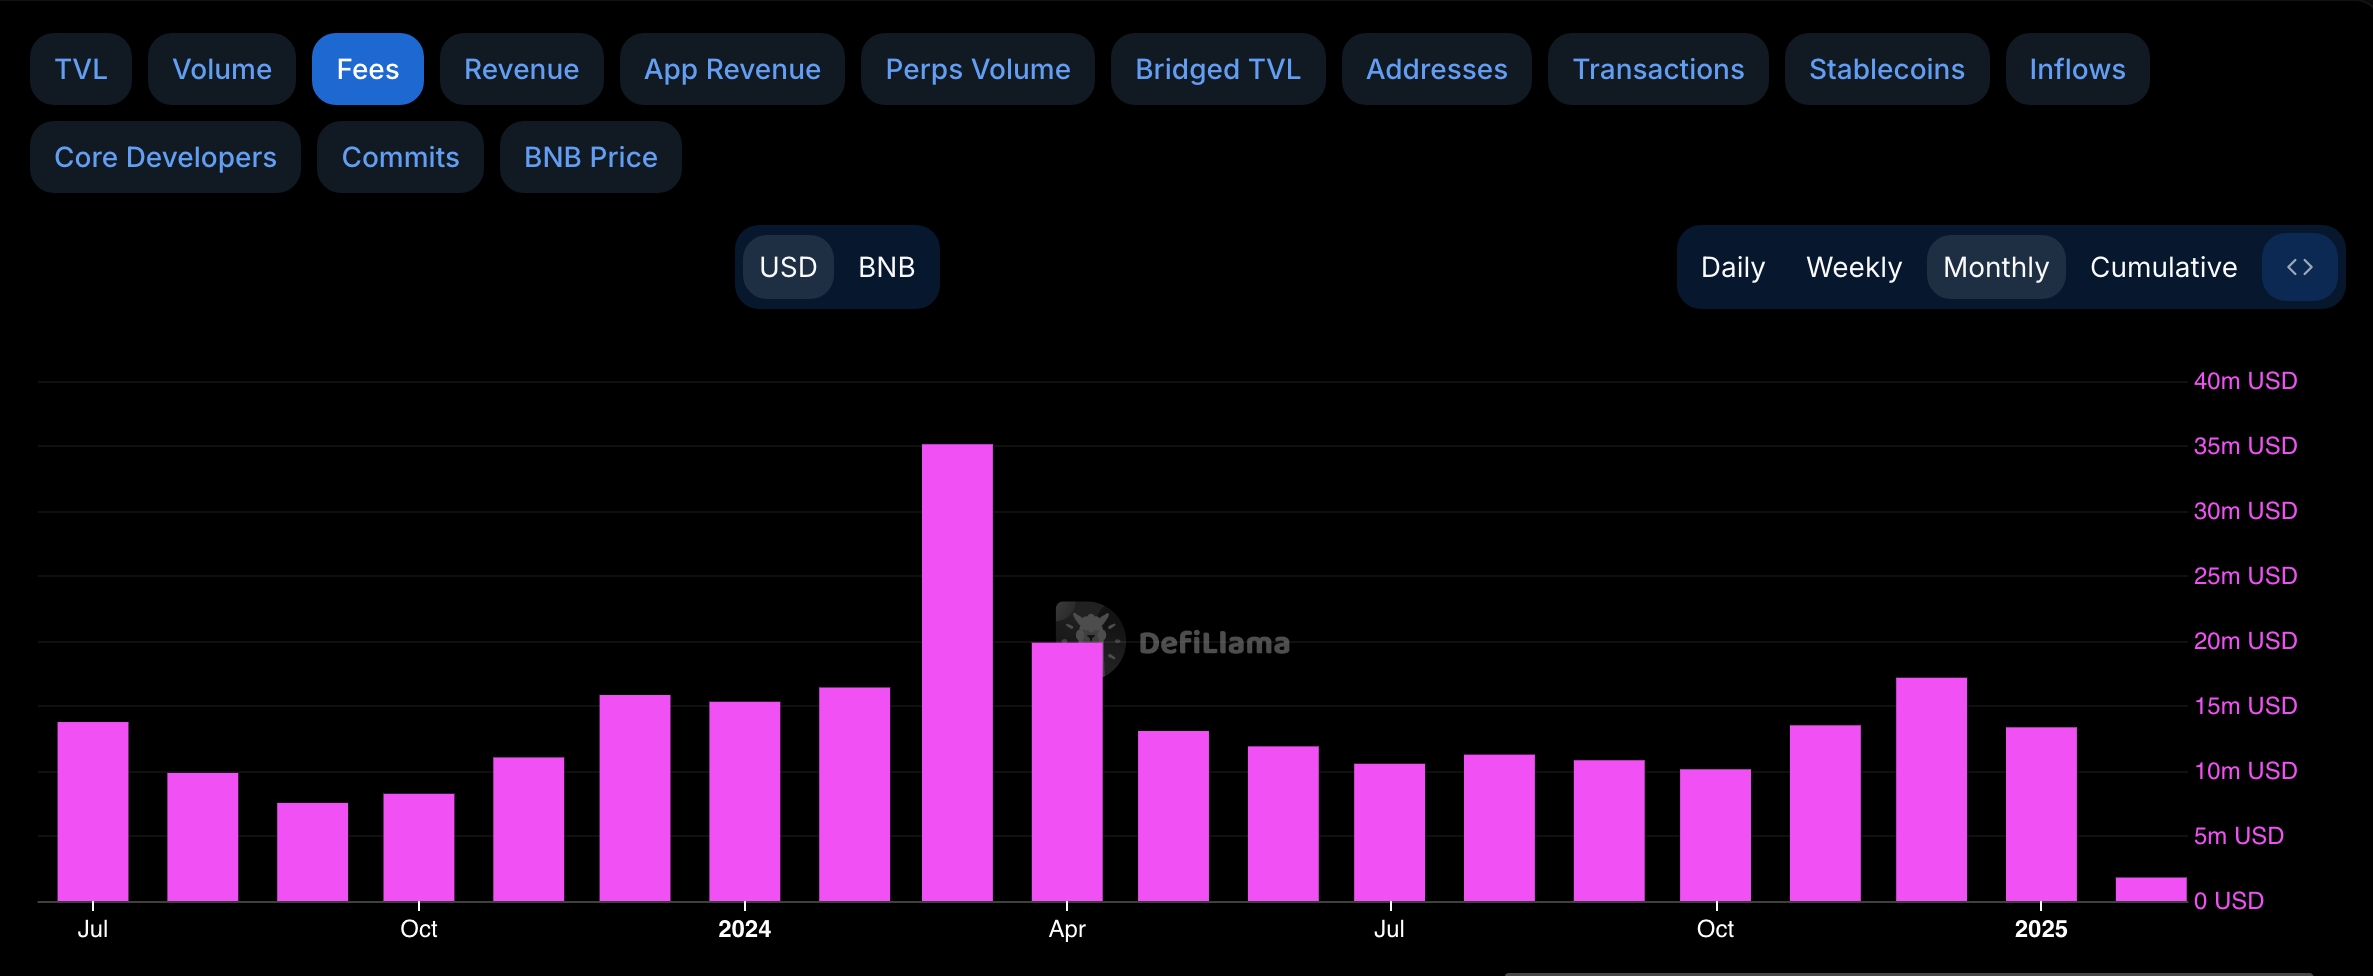This screenshot has width=2373, height=976.
Task: Set chart interval to Daily
Action: click(x=1733, y=267)
